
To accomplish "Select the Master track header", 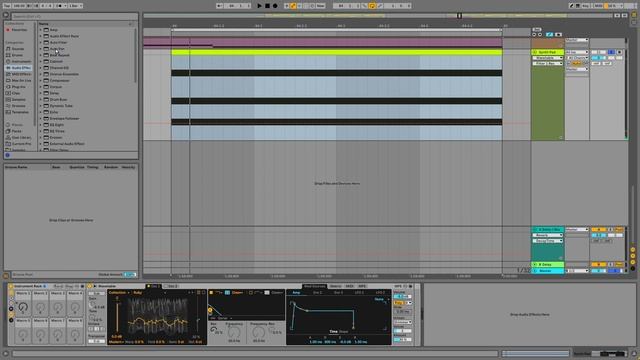I will click(547, 271).
